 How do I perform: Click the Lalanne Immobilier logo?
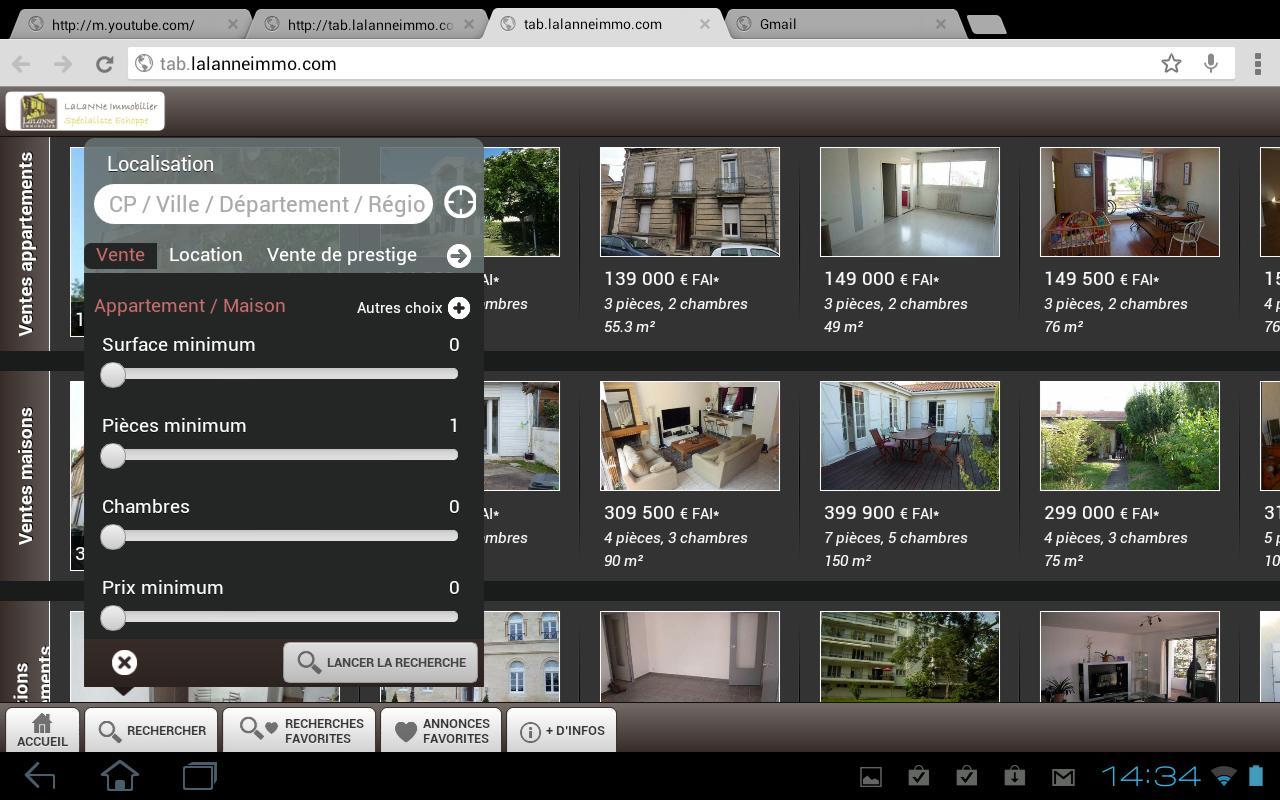[85, 111]
